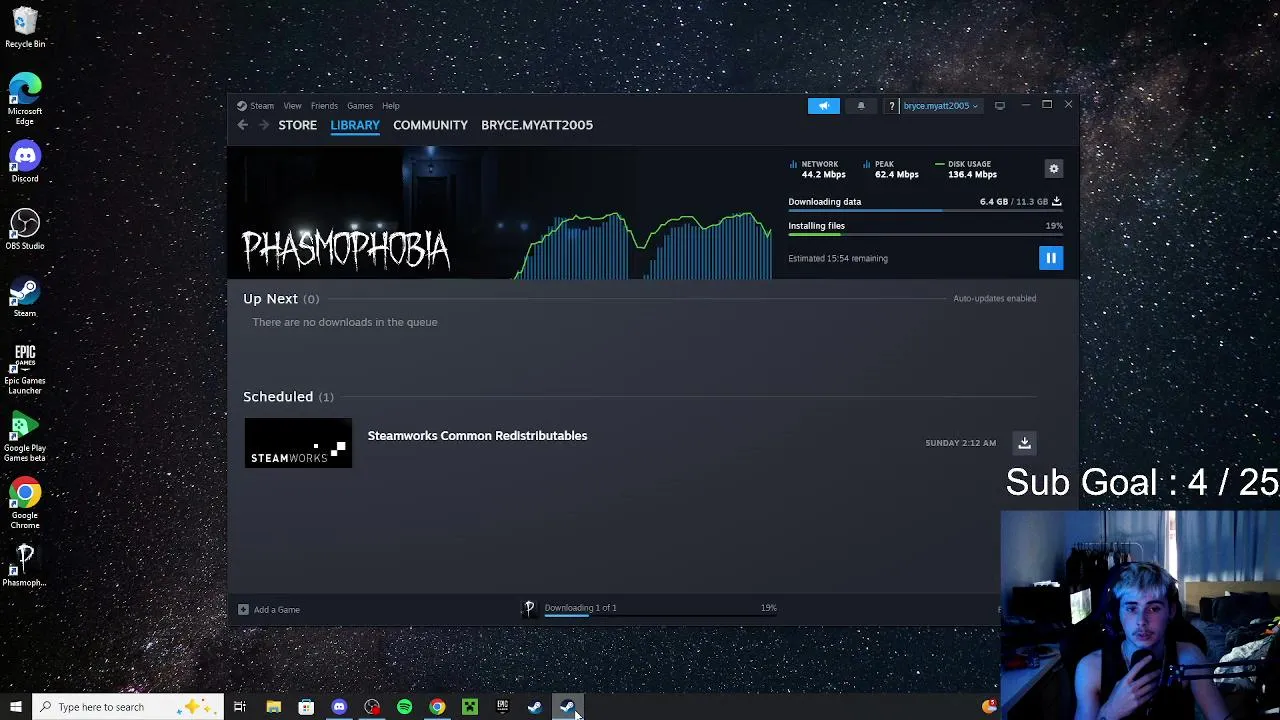Open File Explorer from the taskbar
The image size is (1280, 720).
273,707
